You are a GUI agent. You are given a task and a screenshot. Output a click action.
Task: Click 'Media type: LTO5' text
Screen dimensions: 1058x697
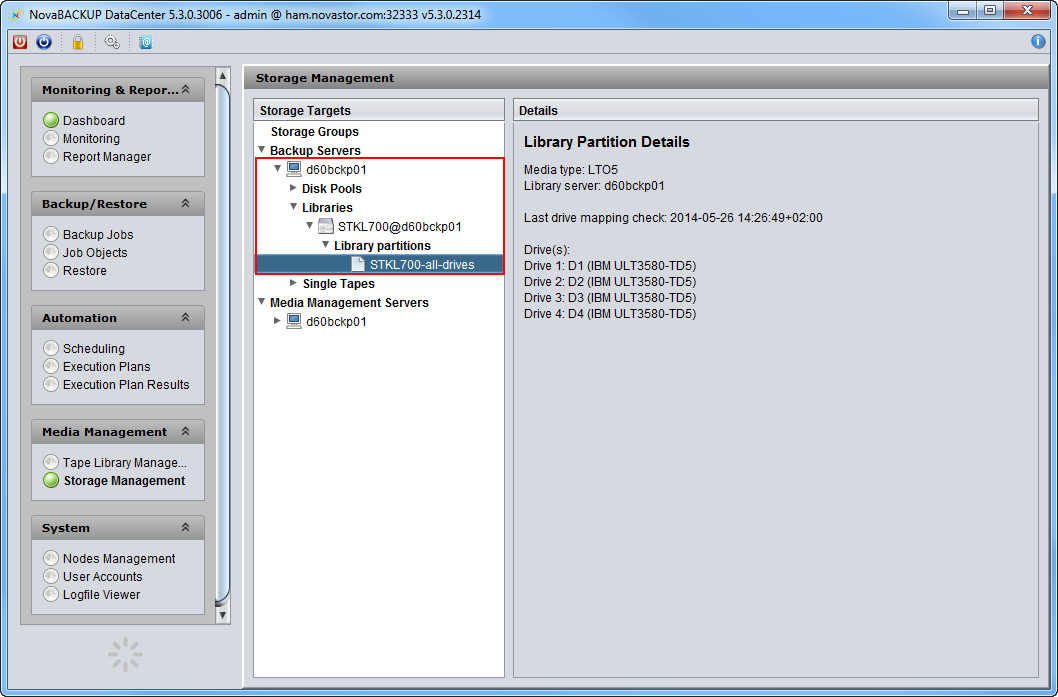571,170
